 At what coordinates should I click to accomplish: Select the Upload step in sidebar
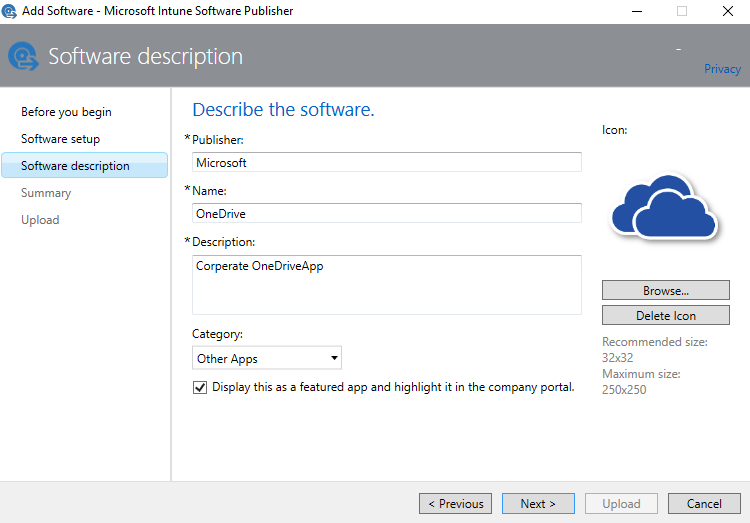pos(40,220)
